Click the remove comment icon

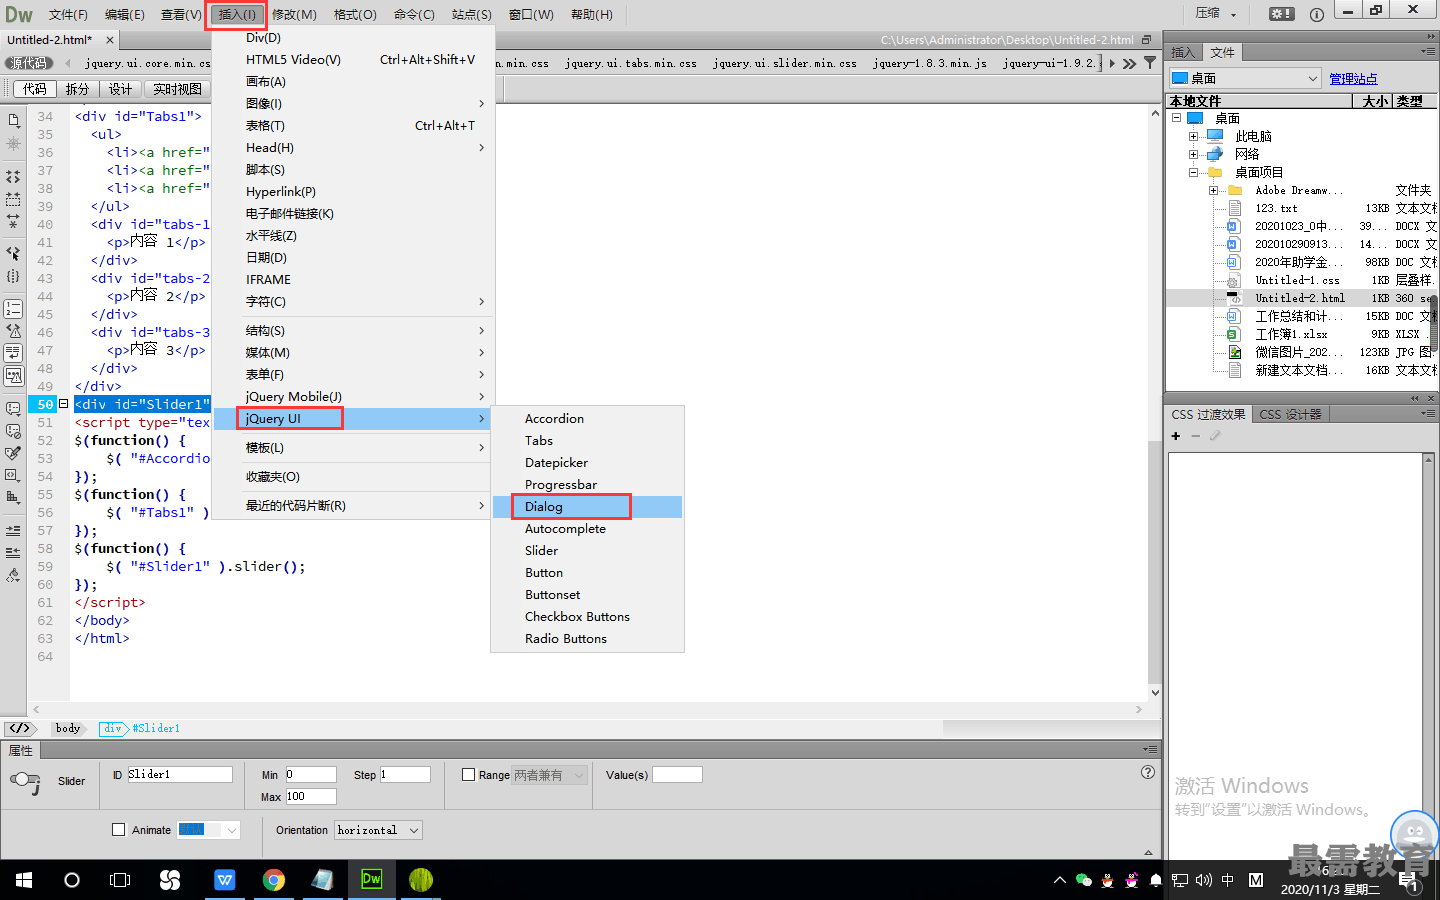coord(13,431)
